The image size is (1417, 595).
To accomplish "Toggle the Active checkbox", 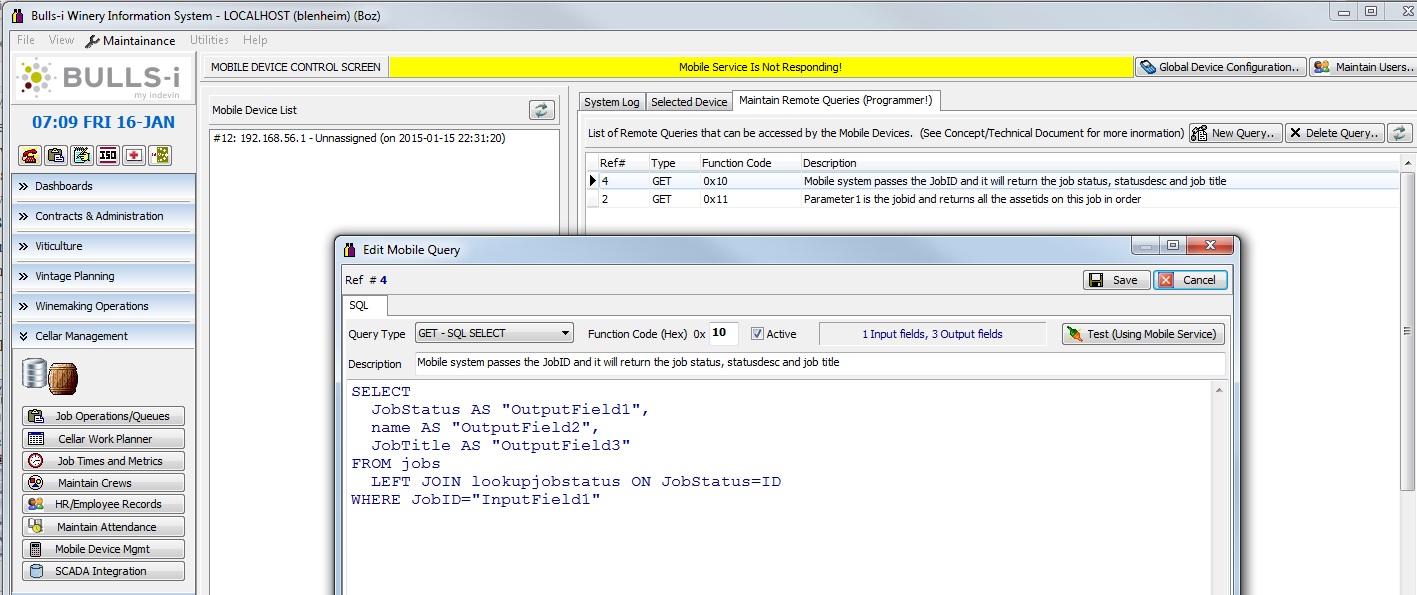I will tap(757, 334).
